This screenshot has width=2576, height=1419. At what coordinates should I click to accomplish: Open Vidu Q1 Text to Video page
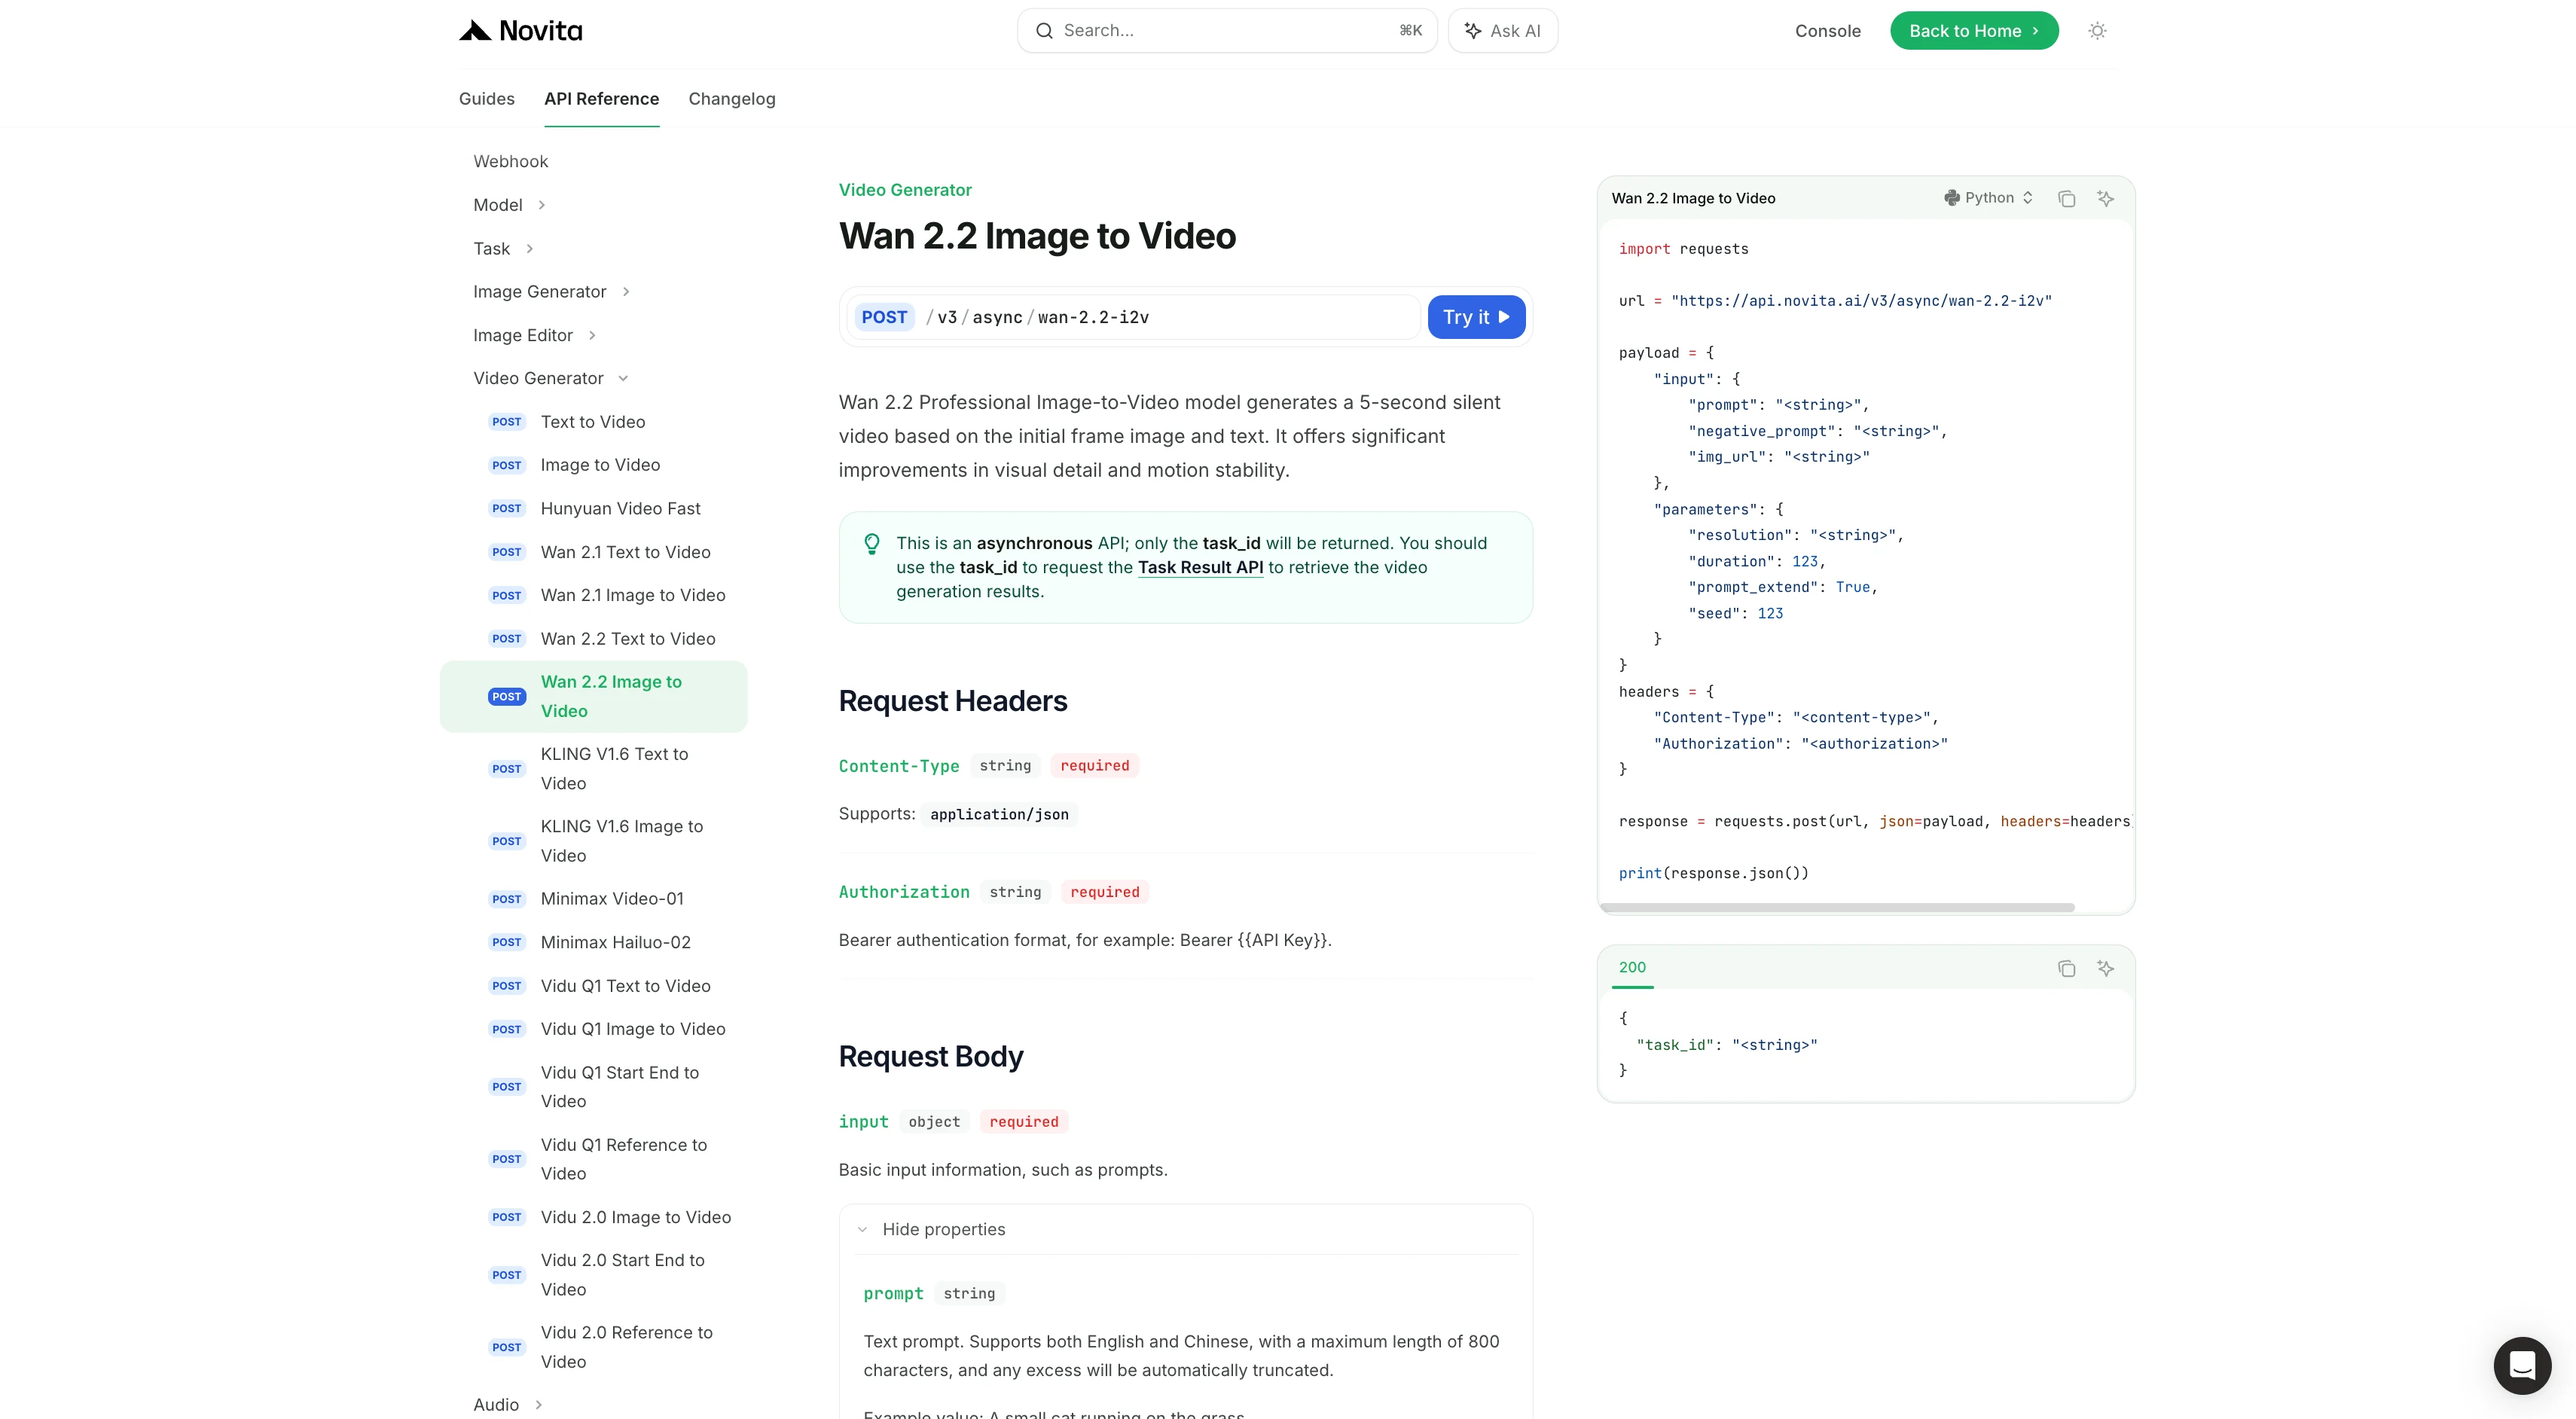626,986
